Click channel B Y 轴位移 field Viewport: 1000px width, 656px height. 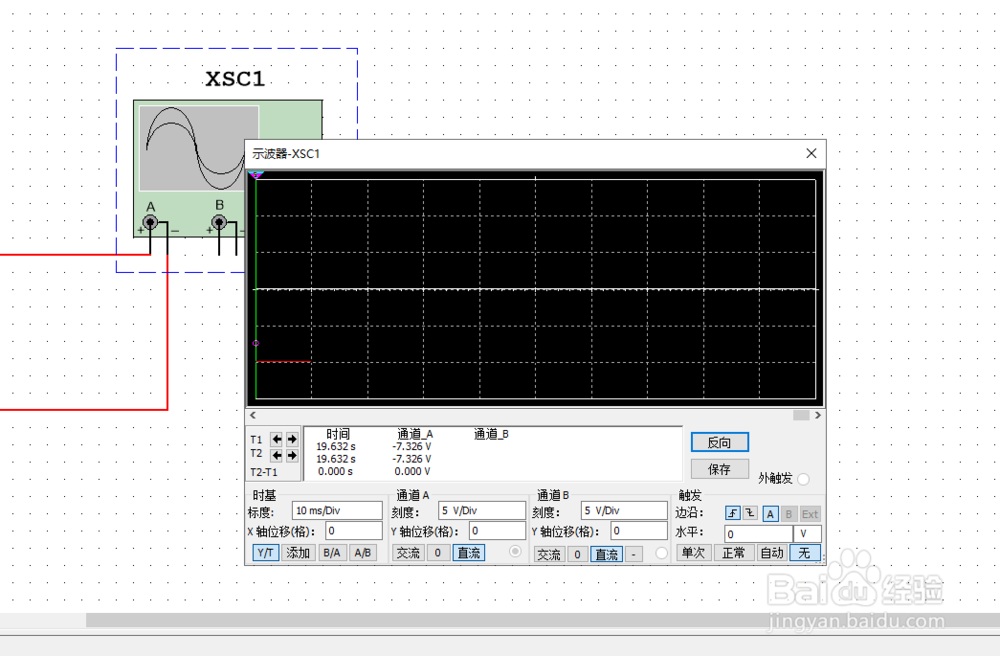pos(639,531)
